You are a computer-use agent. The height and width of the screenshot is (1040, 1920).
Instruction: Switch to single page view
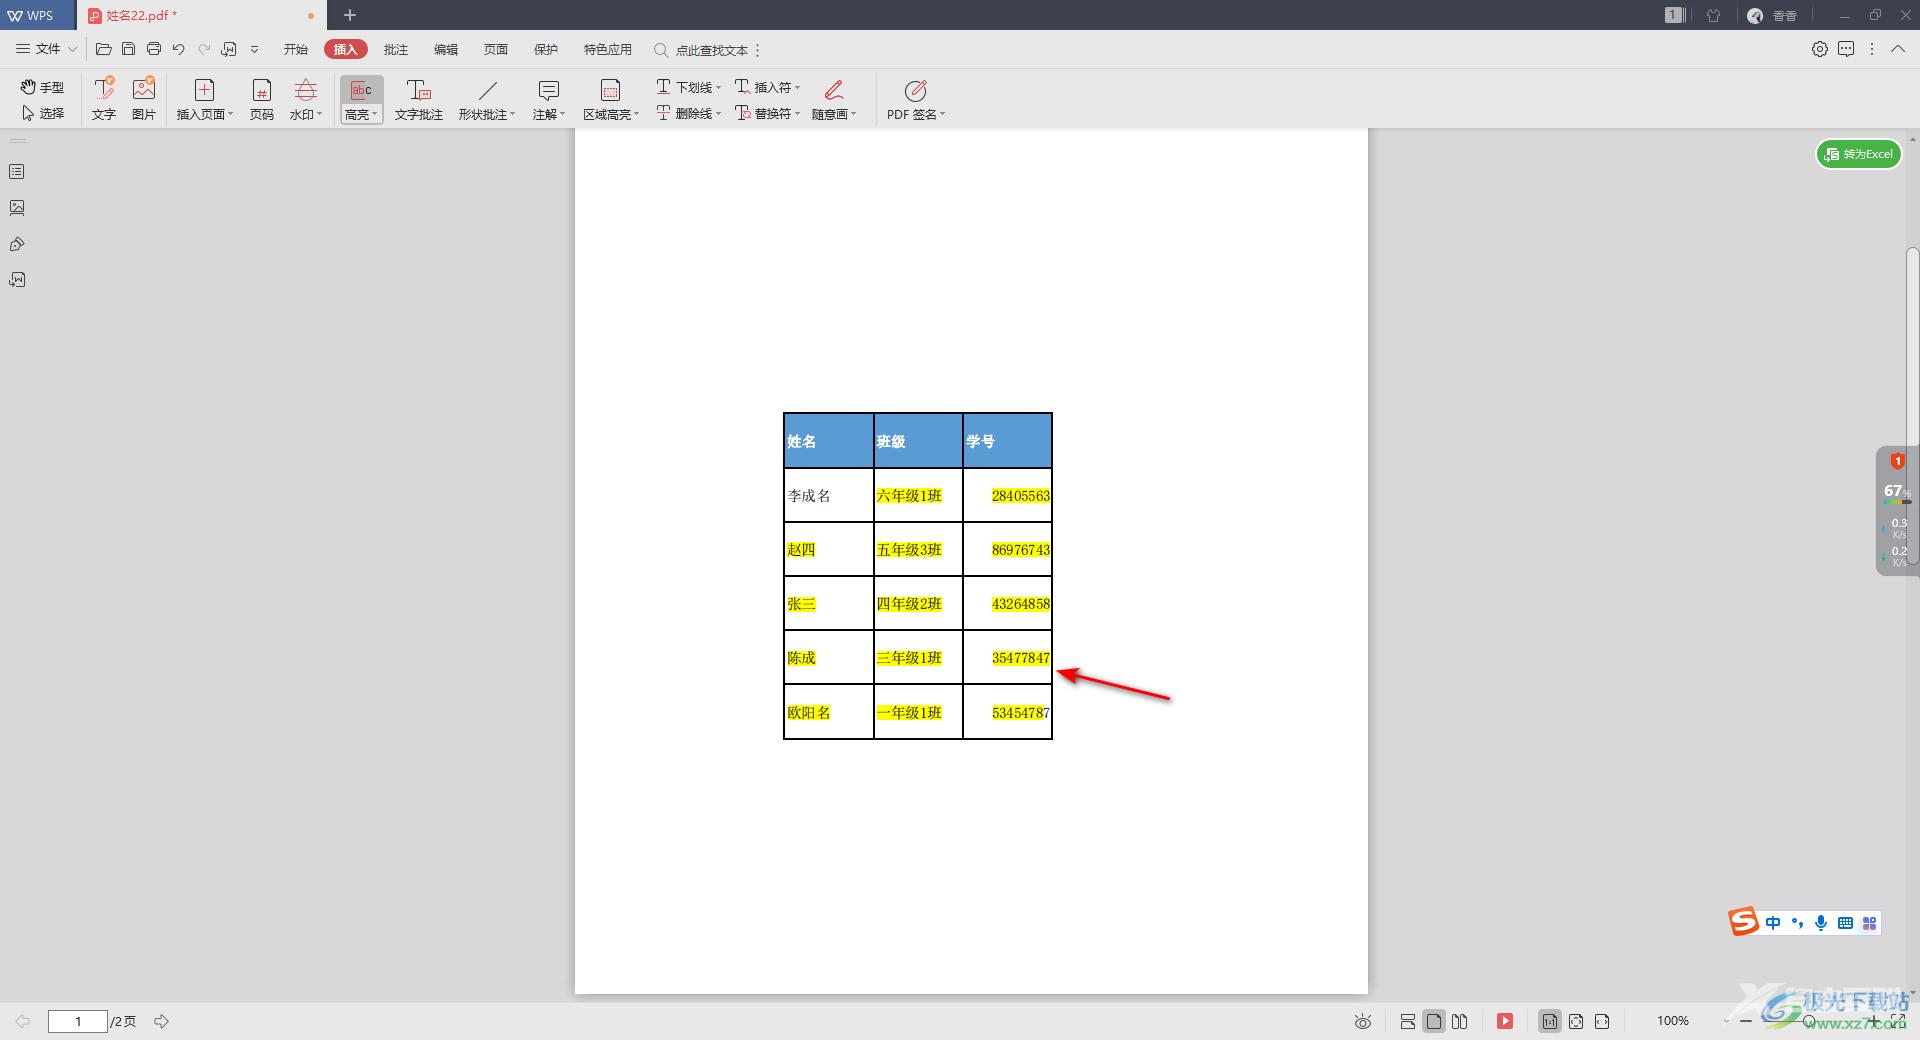click(1434, 1021)
